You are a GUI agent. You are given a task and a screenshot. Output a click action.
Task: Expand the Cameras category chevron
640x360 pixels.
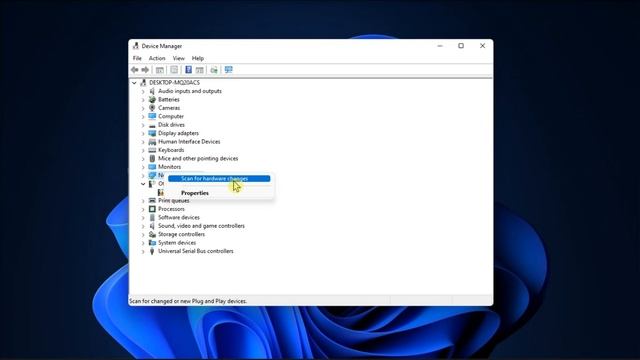[143, 108]
